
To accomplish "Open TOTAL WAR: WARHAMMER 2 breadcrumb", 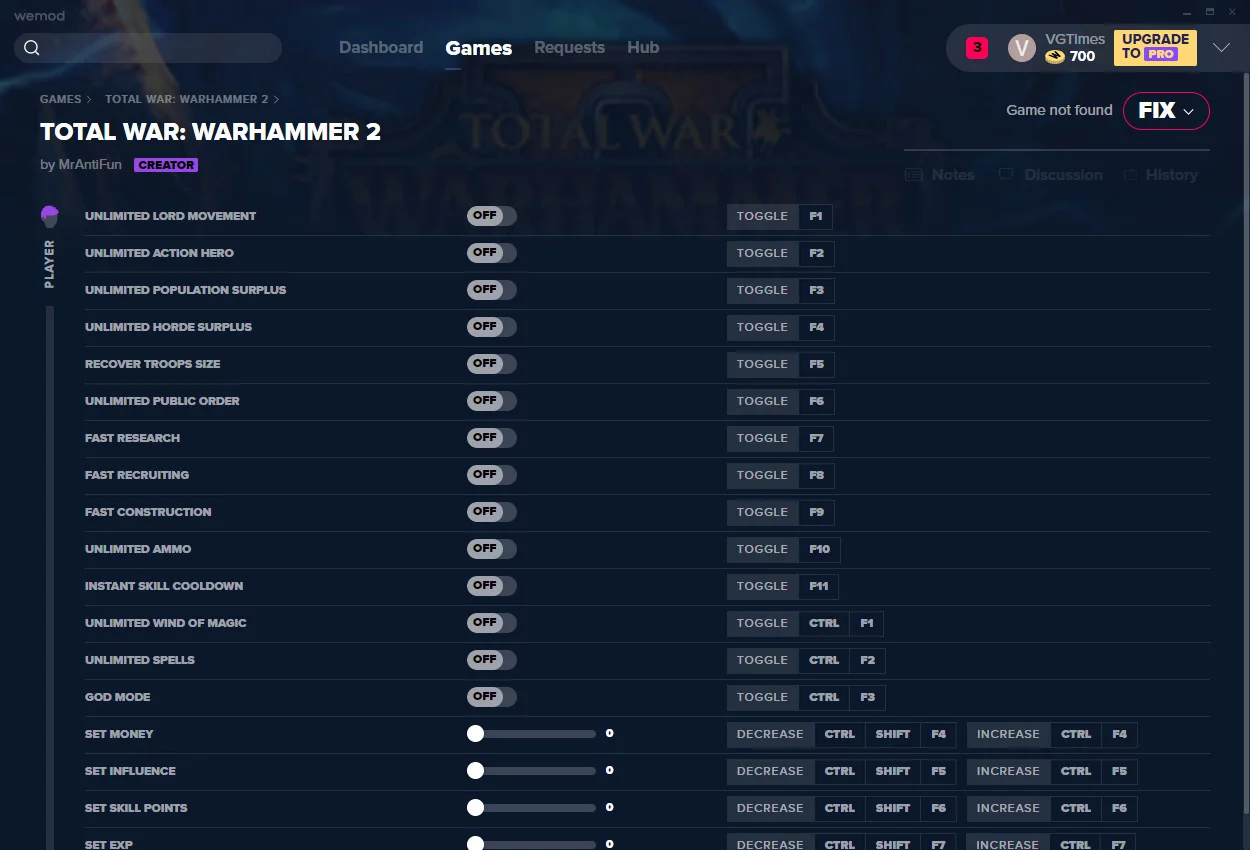I will point(187,100).
